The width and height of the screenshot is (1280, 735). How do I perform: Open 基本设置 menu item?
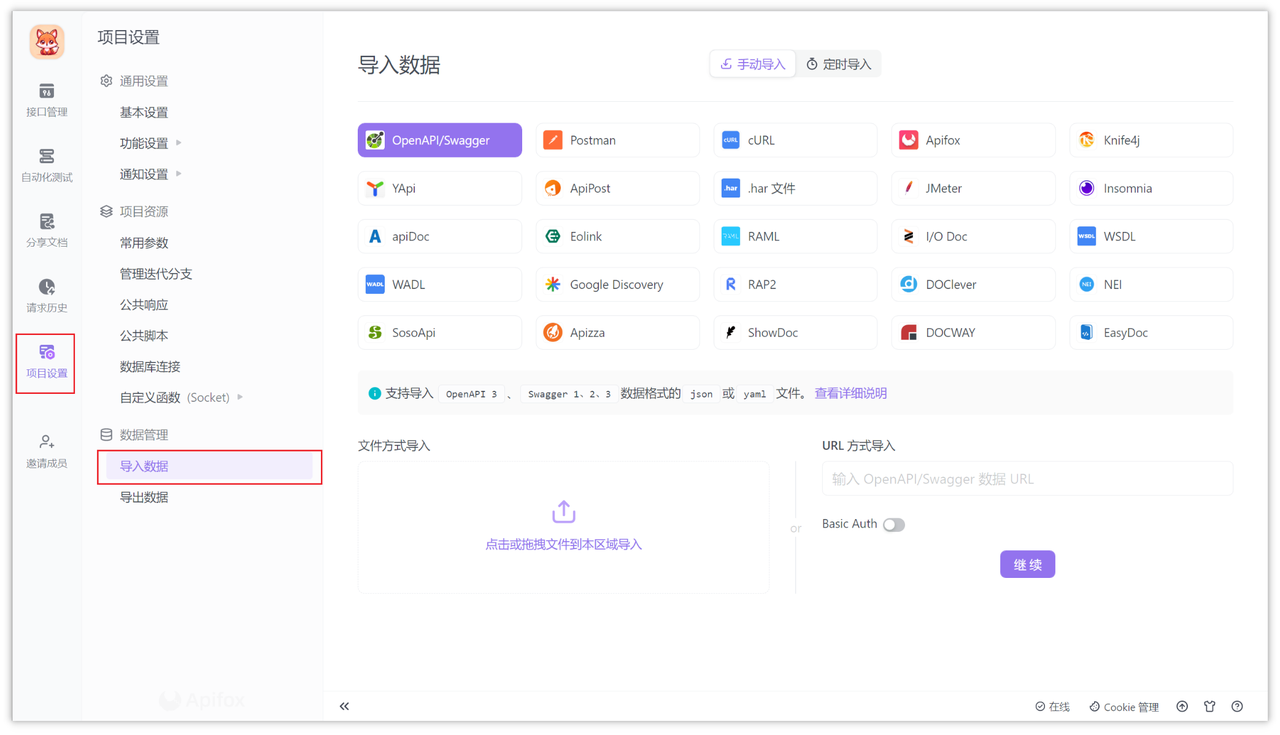(144, 112)
